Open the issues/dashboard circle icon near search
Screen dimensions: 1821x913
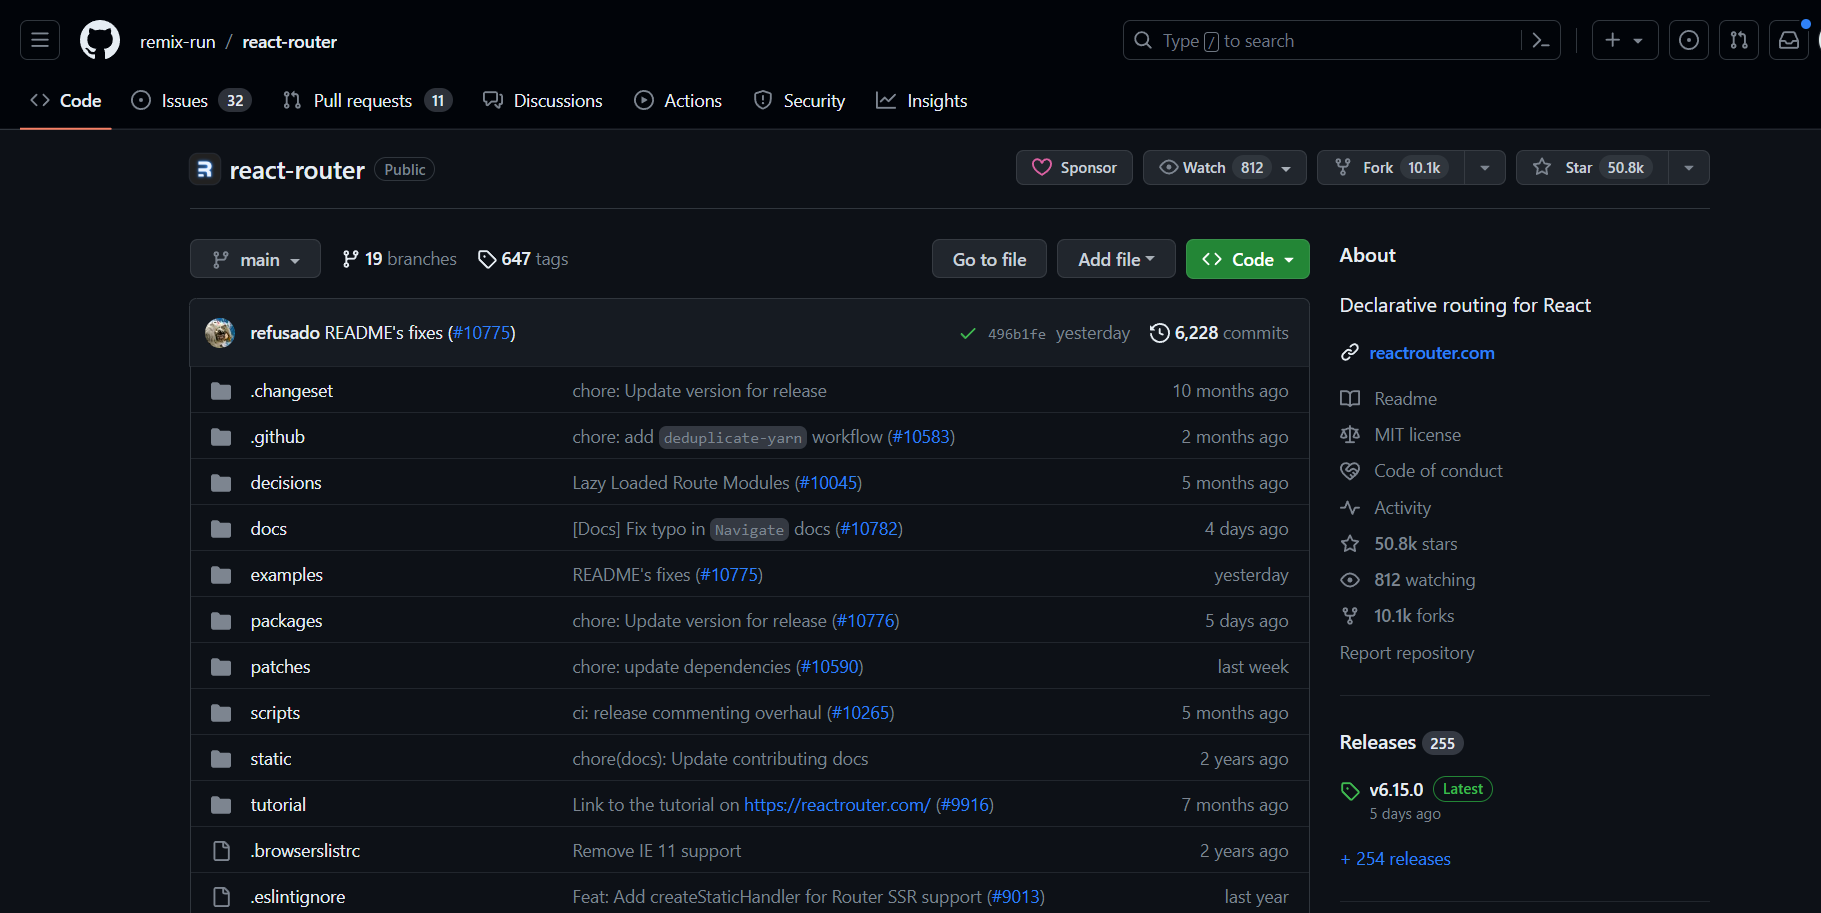click(x=1689, y=40)
